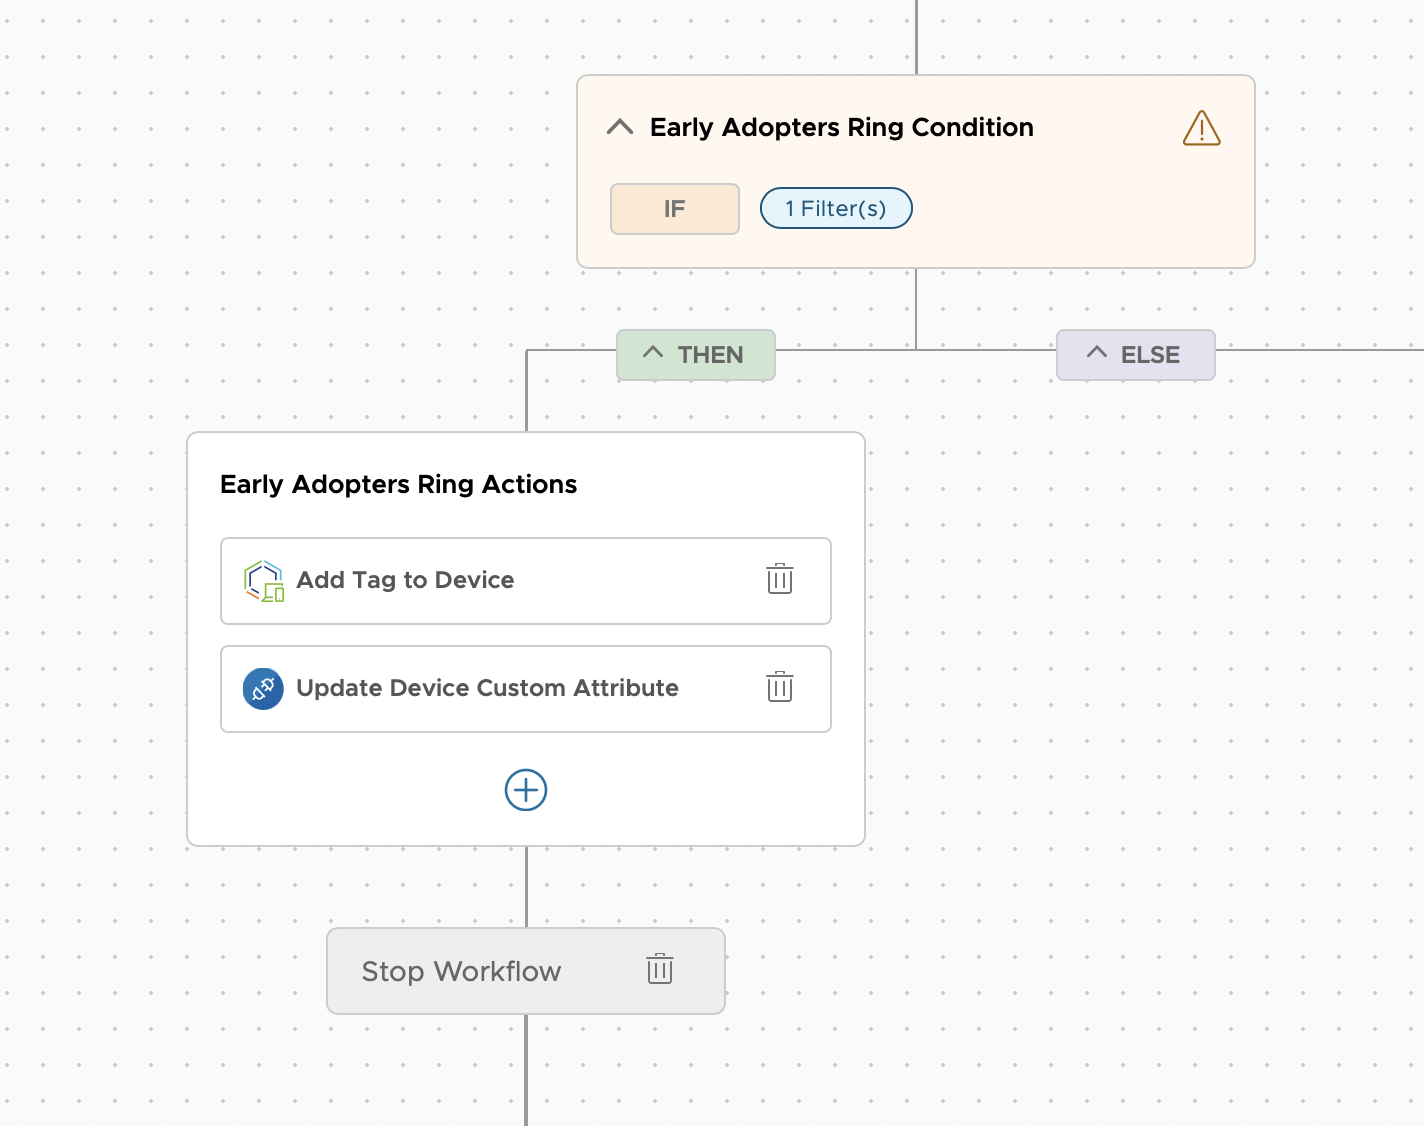Click the Add Tag to Device hexagon icon

coord(264,581)
